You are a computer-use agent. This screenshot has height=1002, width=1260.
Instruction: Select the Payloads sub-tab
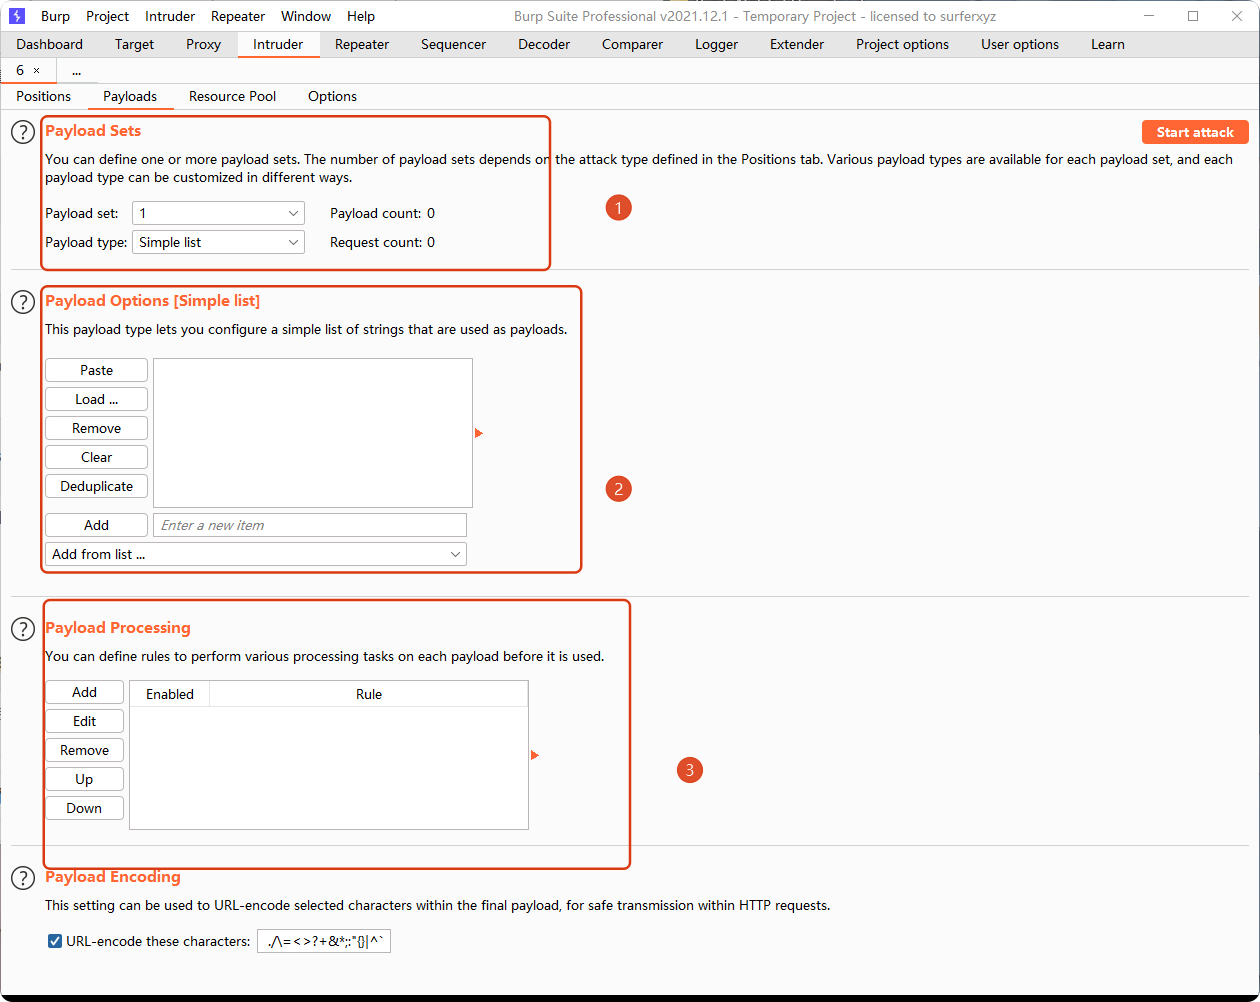tap(130, 96)
